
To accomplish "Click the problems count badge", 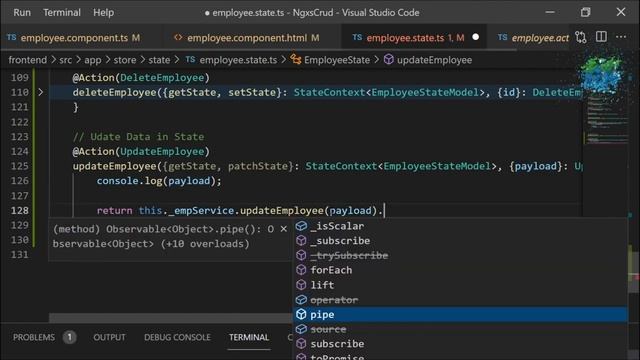I will (69, 337).
